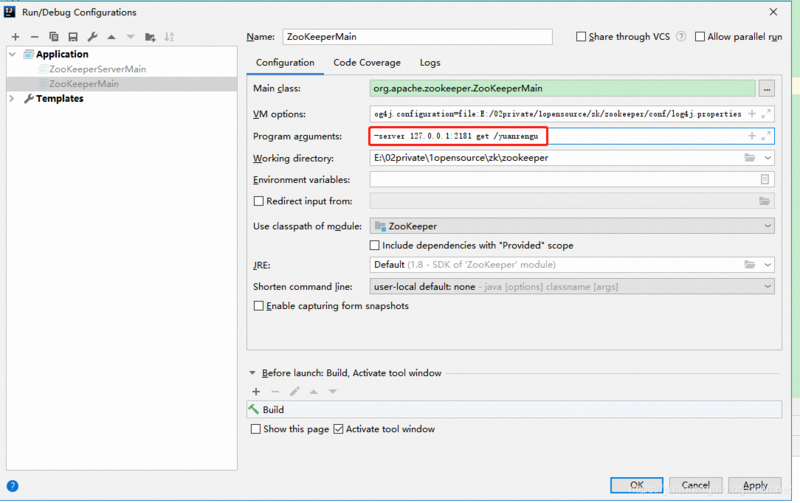
Task: Sort configurations alphabetically
Action: pos(169,37)
